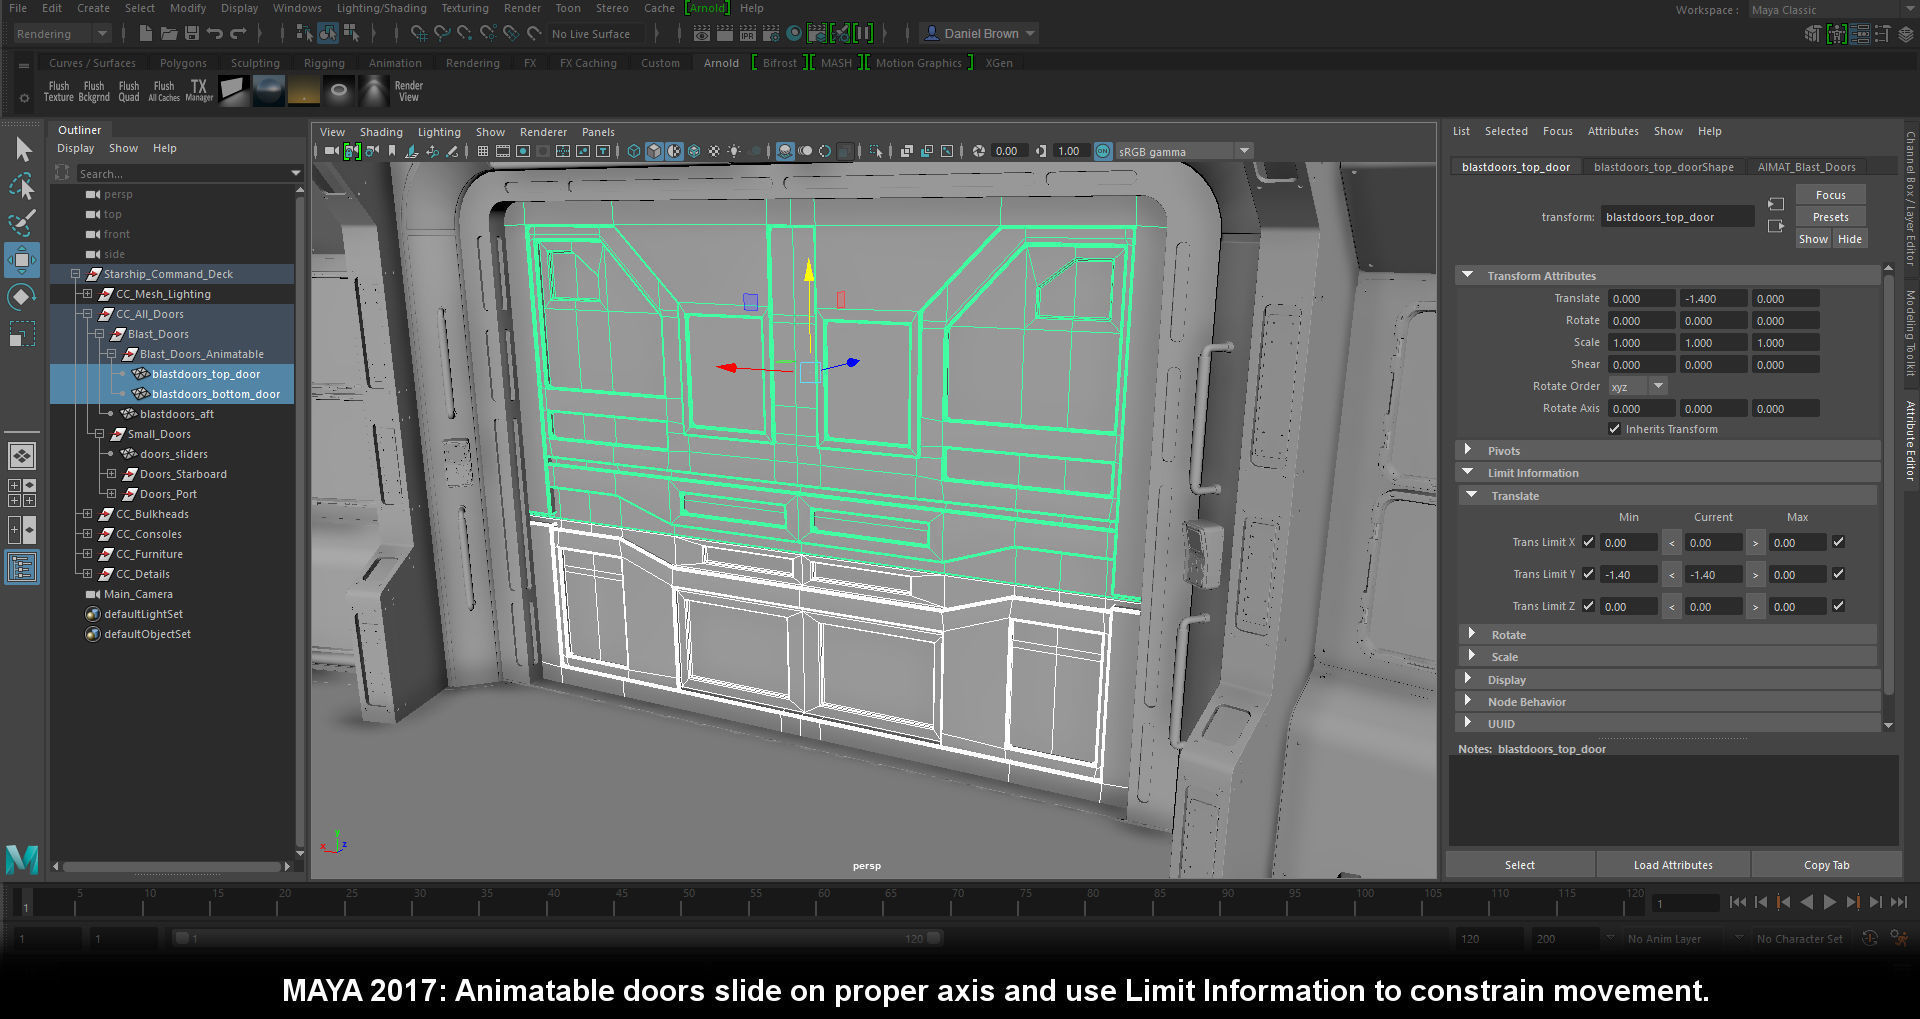Open Arnold Render View shelf button

[408, 92]
